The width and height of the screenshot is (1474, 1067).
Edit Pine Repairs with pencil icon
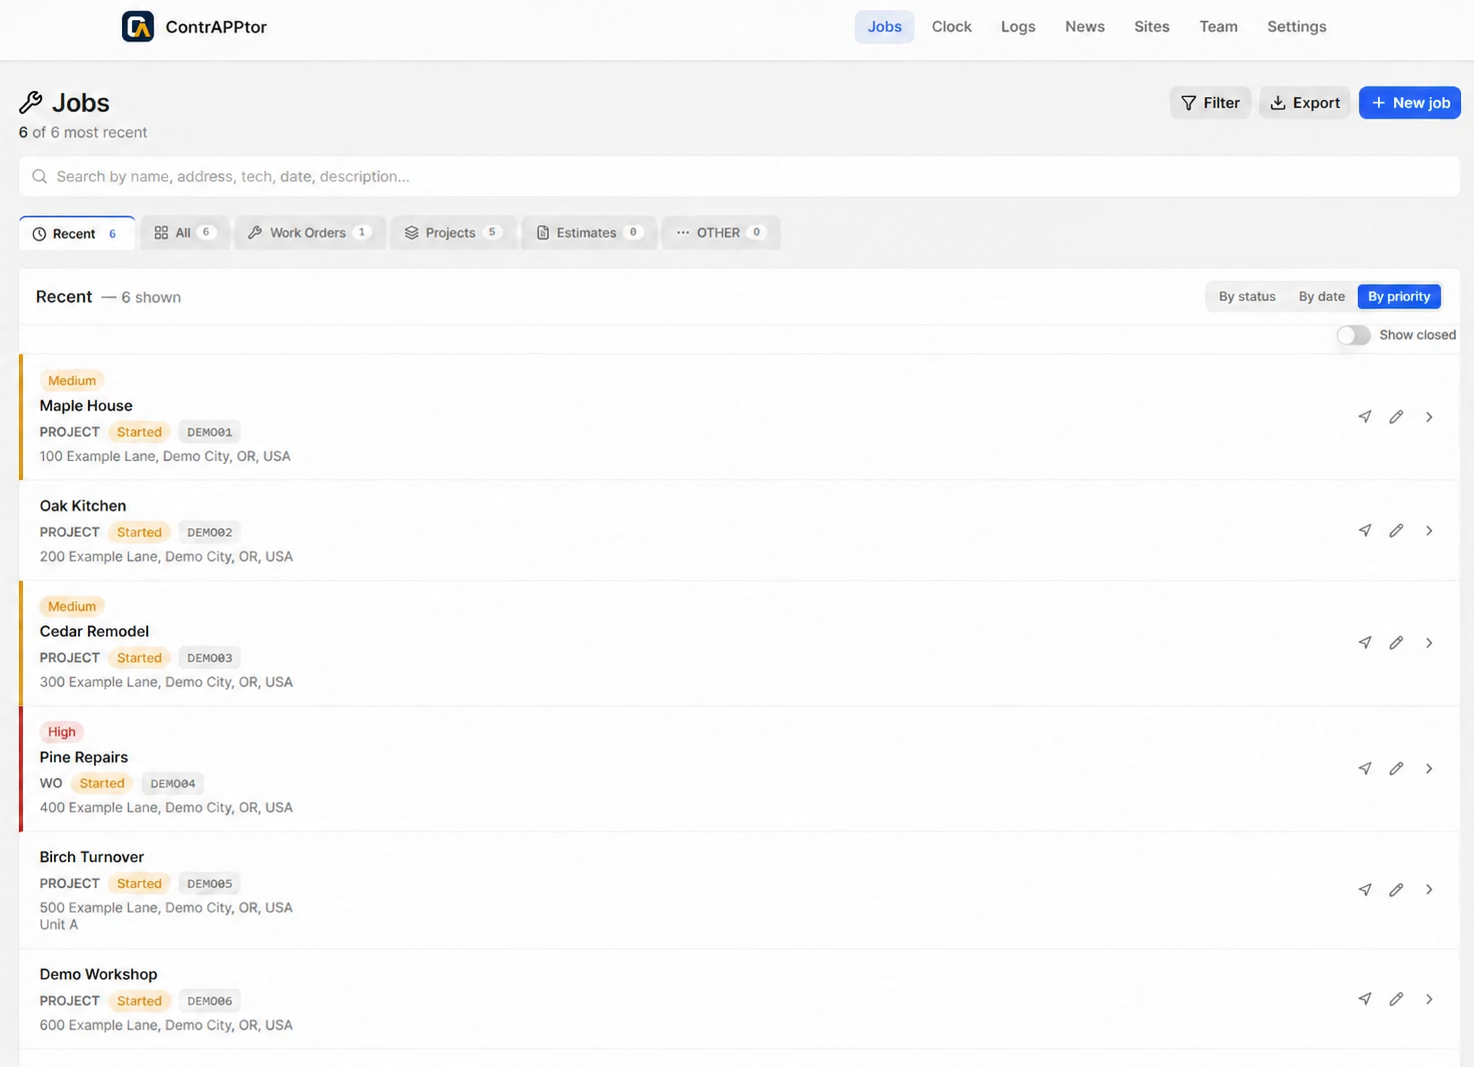point(1396,769)
